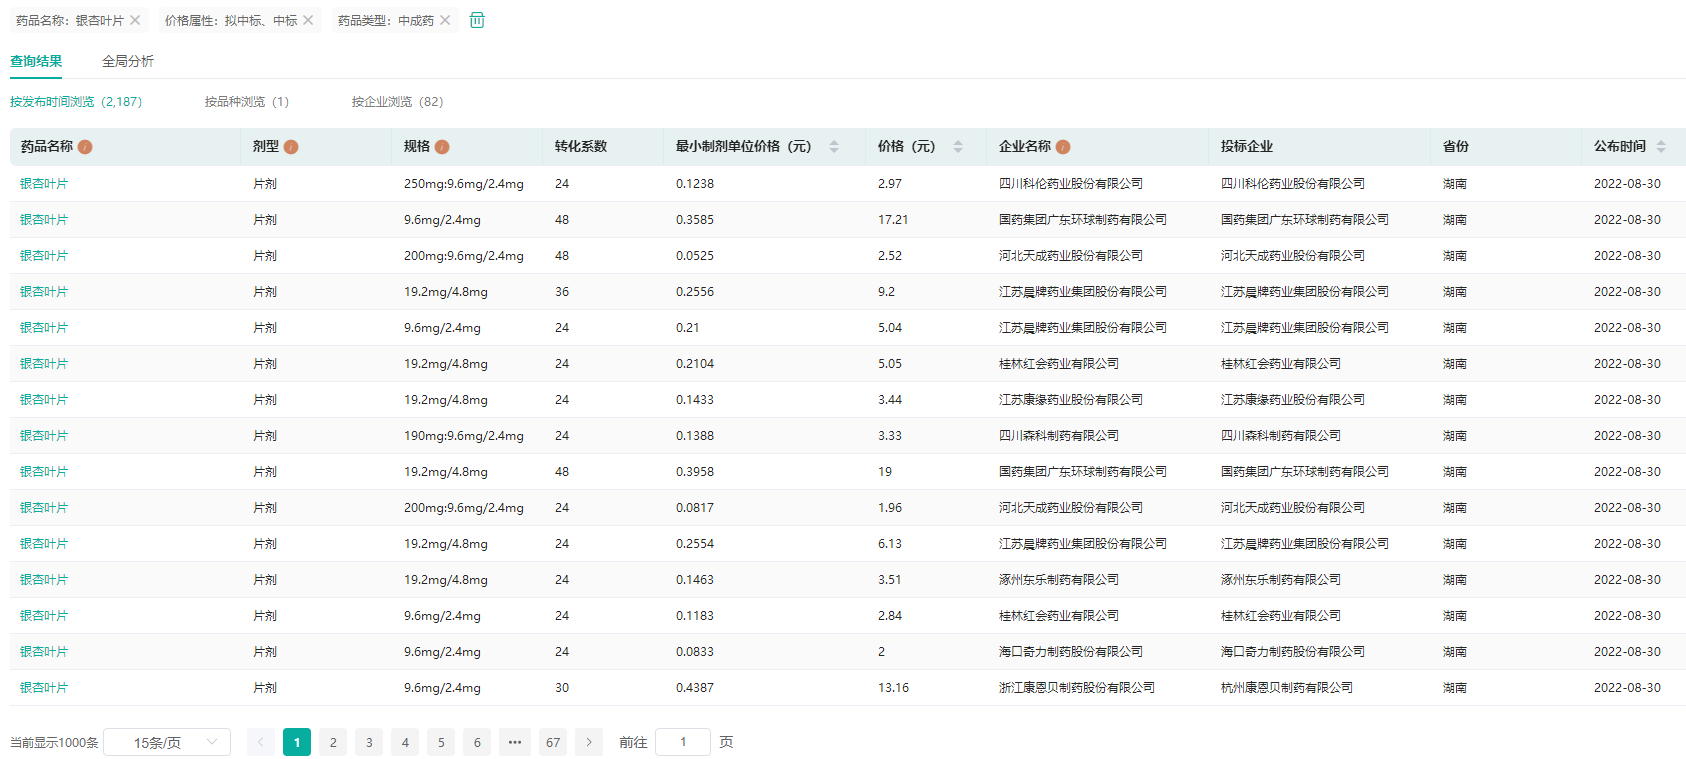This screenshot has width=1686, height=759.
Task: Click the info icon next to 企业名称 header
Action: (x=1063, y=147)
